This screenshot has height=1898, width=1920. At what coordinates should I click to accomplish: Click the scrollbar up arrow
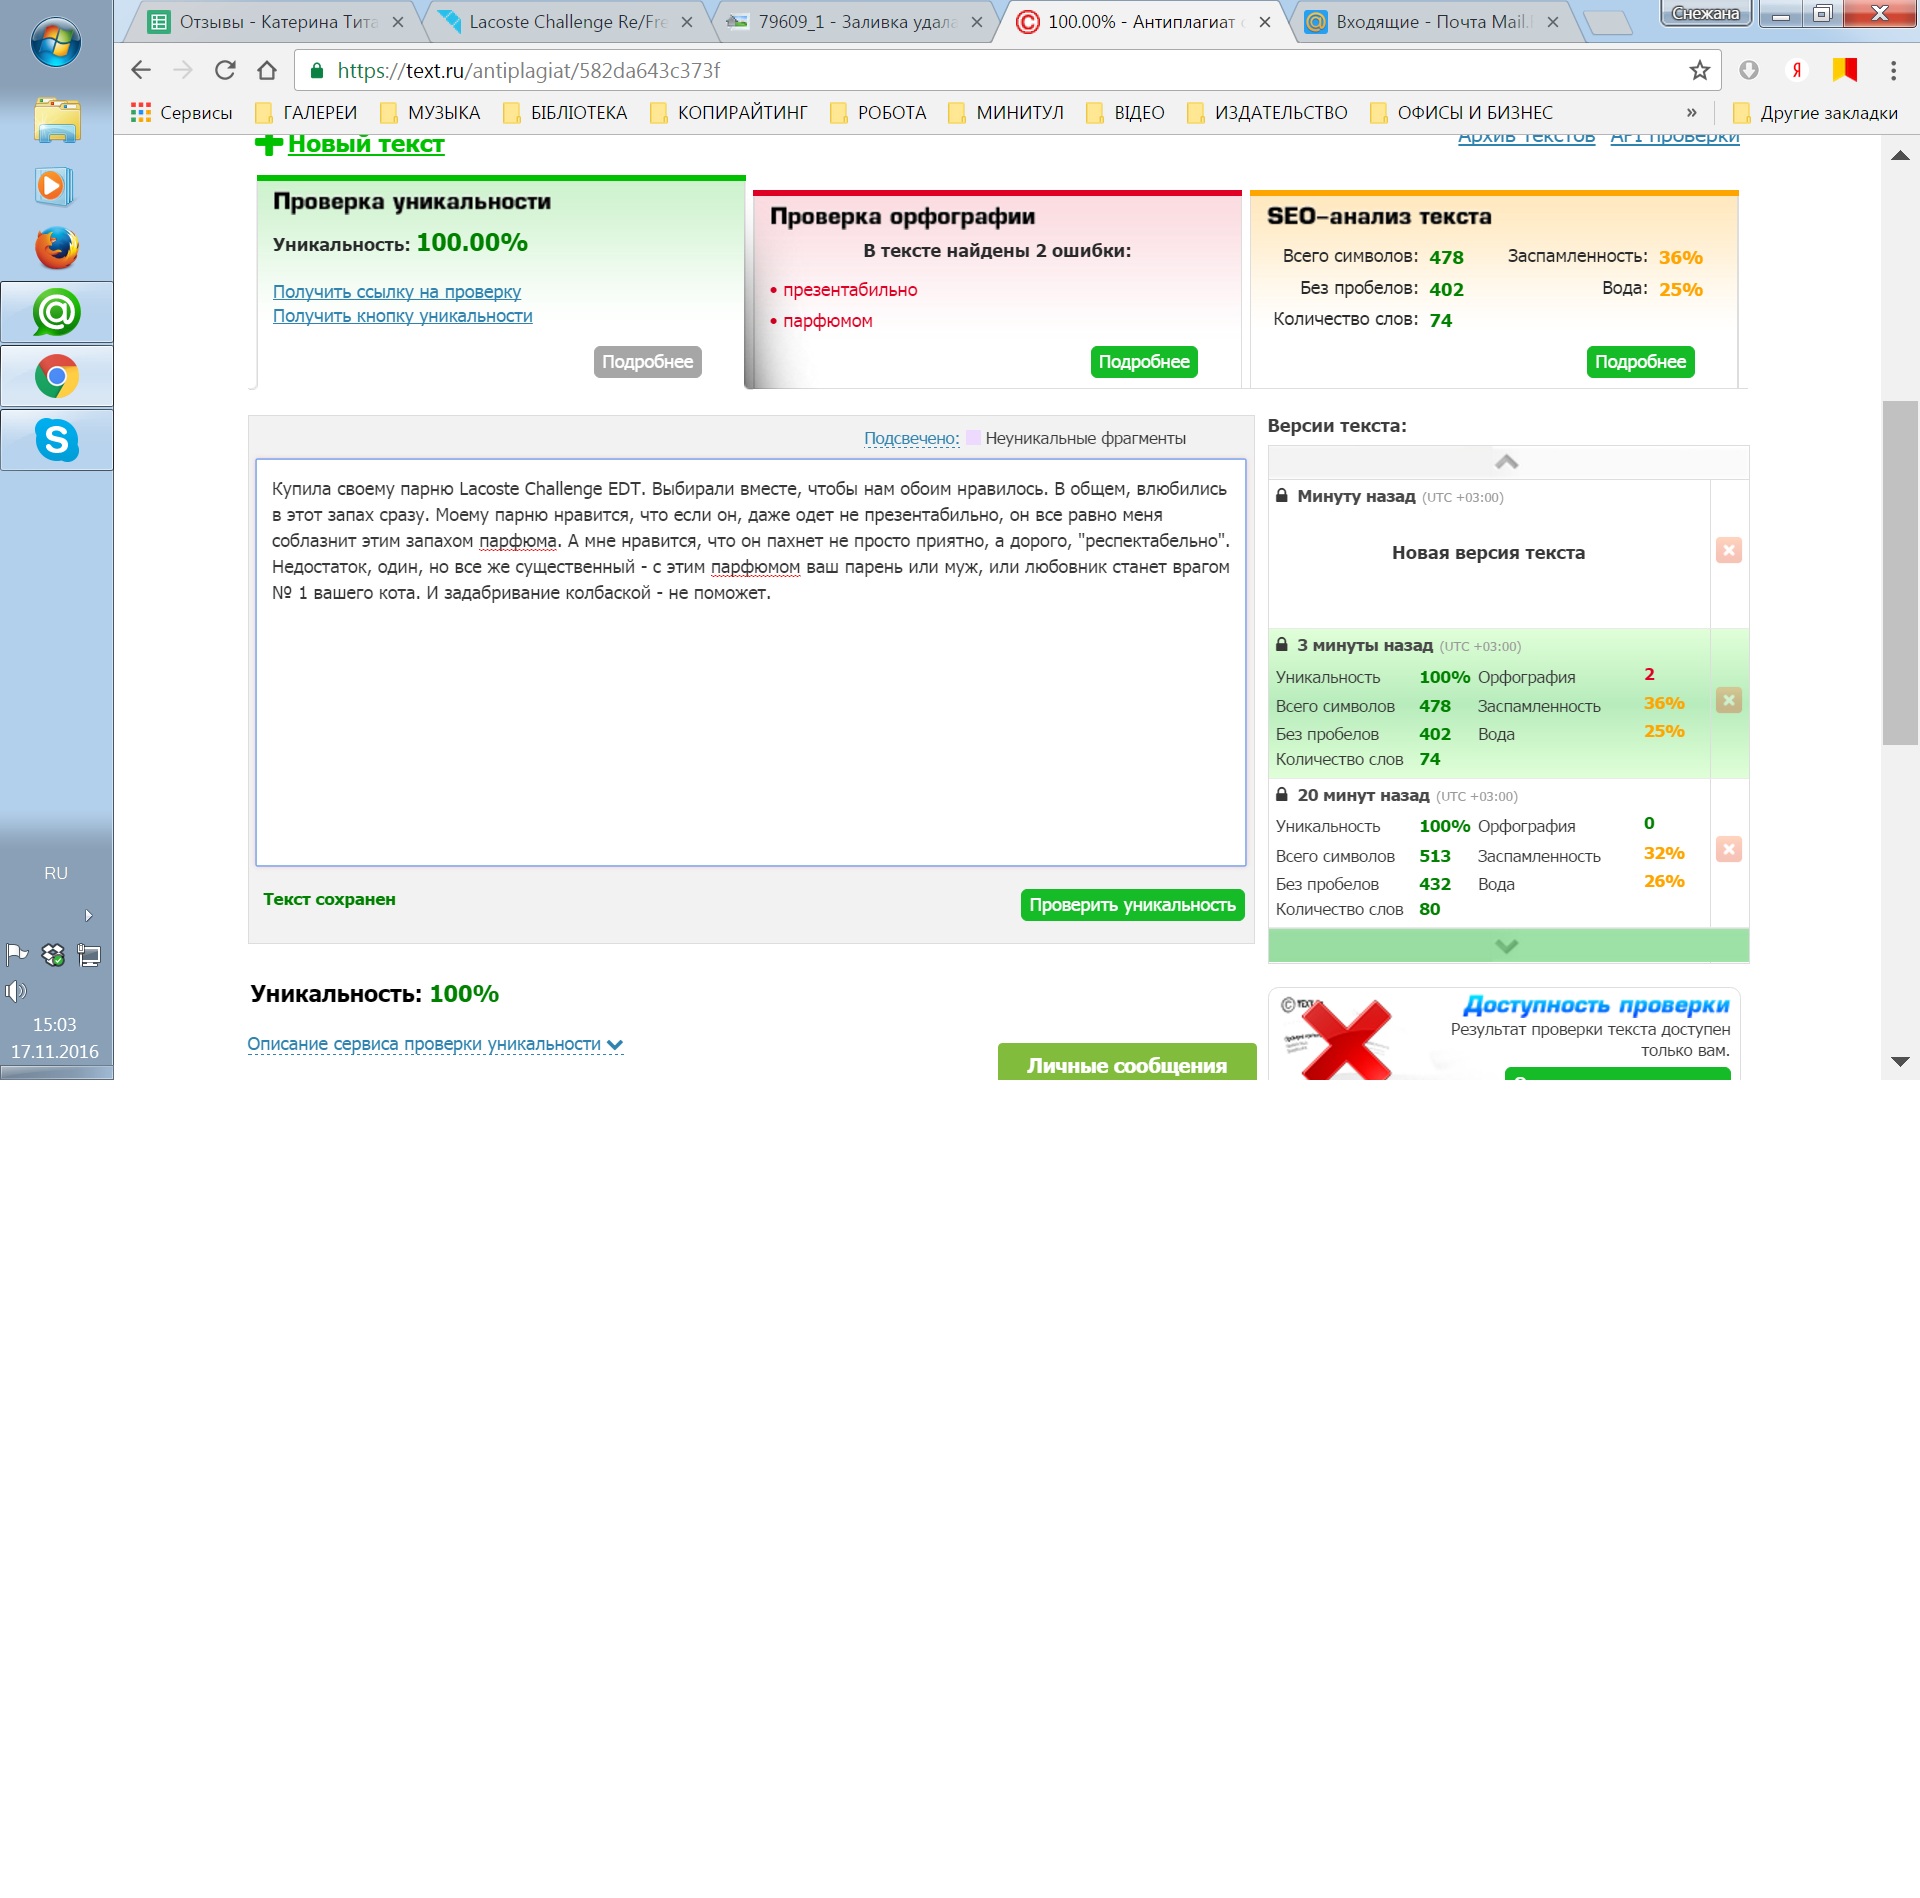pyautogui.click(x=1901, y=155)
